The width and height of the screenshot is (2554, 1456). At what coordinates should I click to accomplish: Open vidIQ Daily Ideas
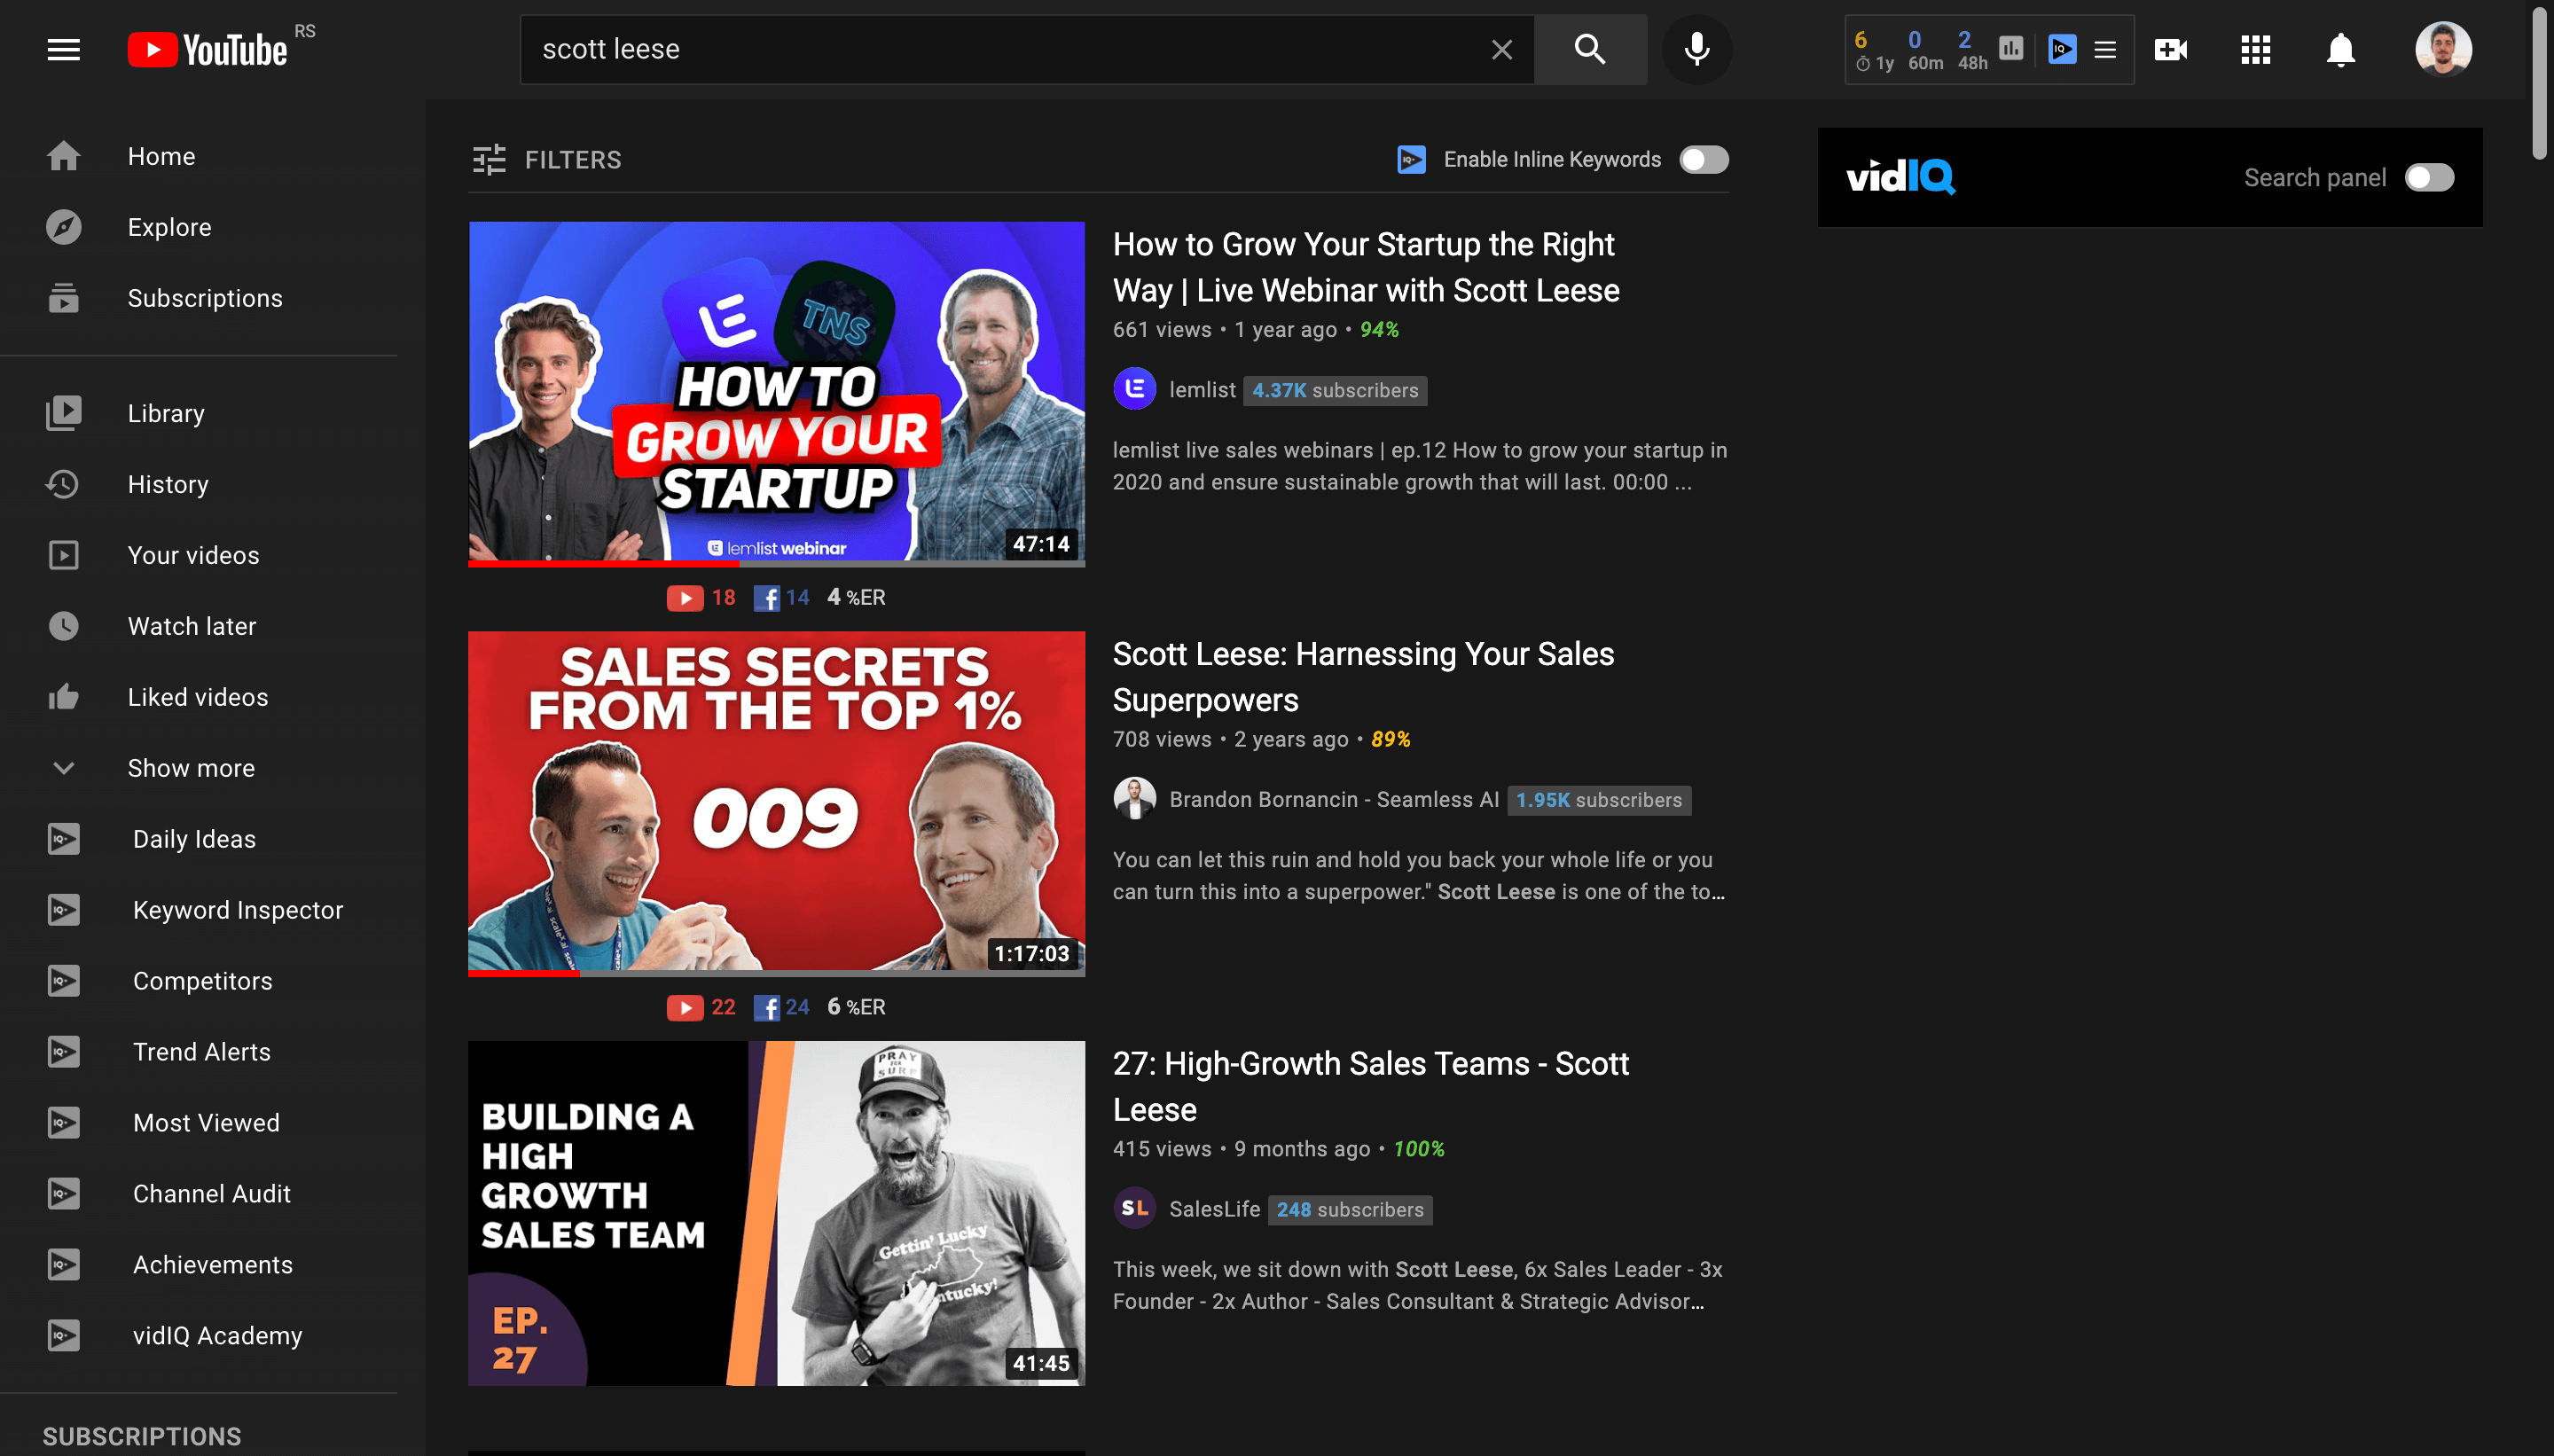tap(194, 839)
